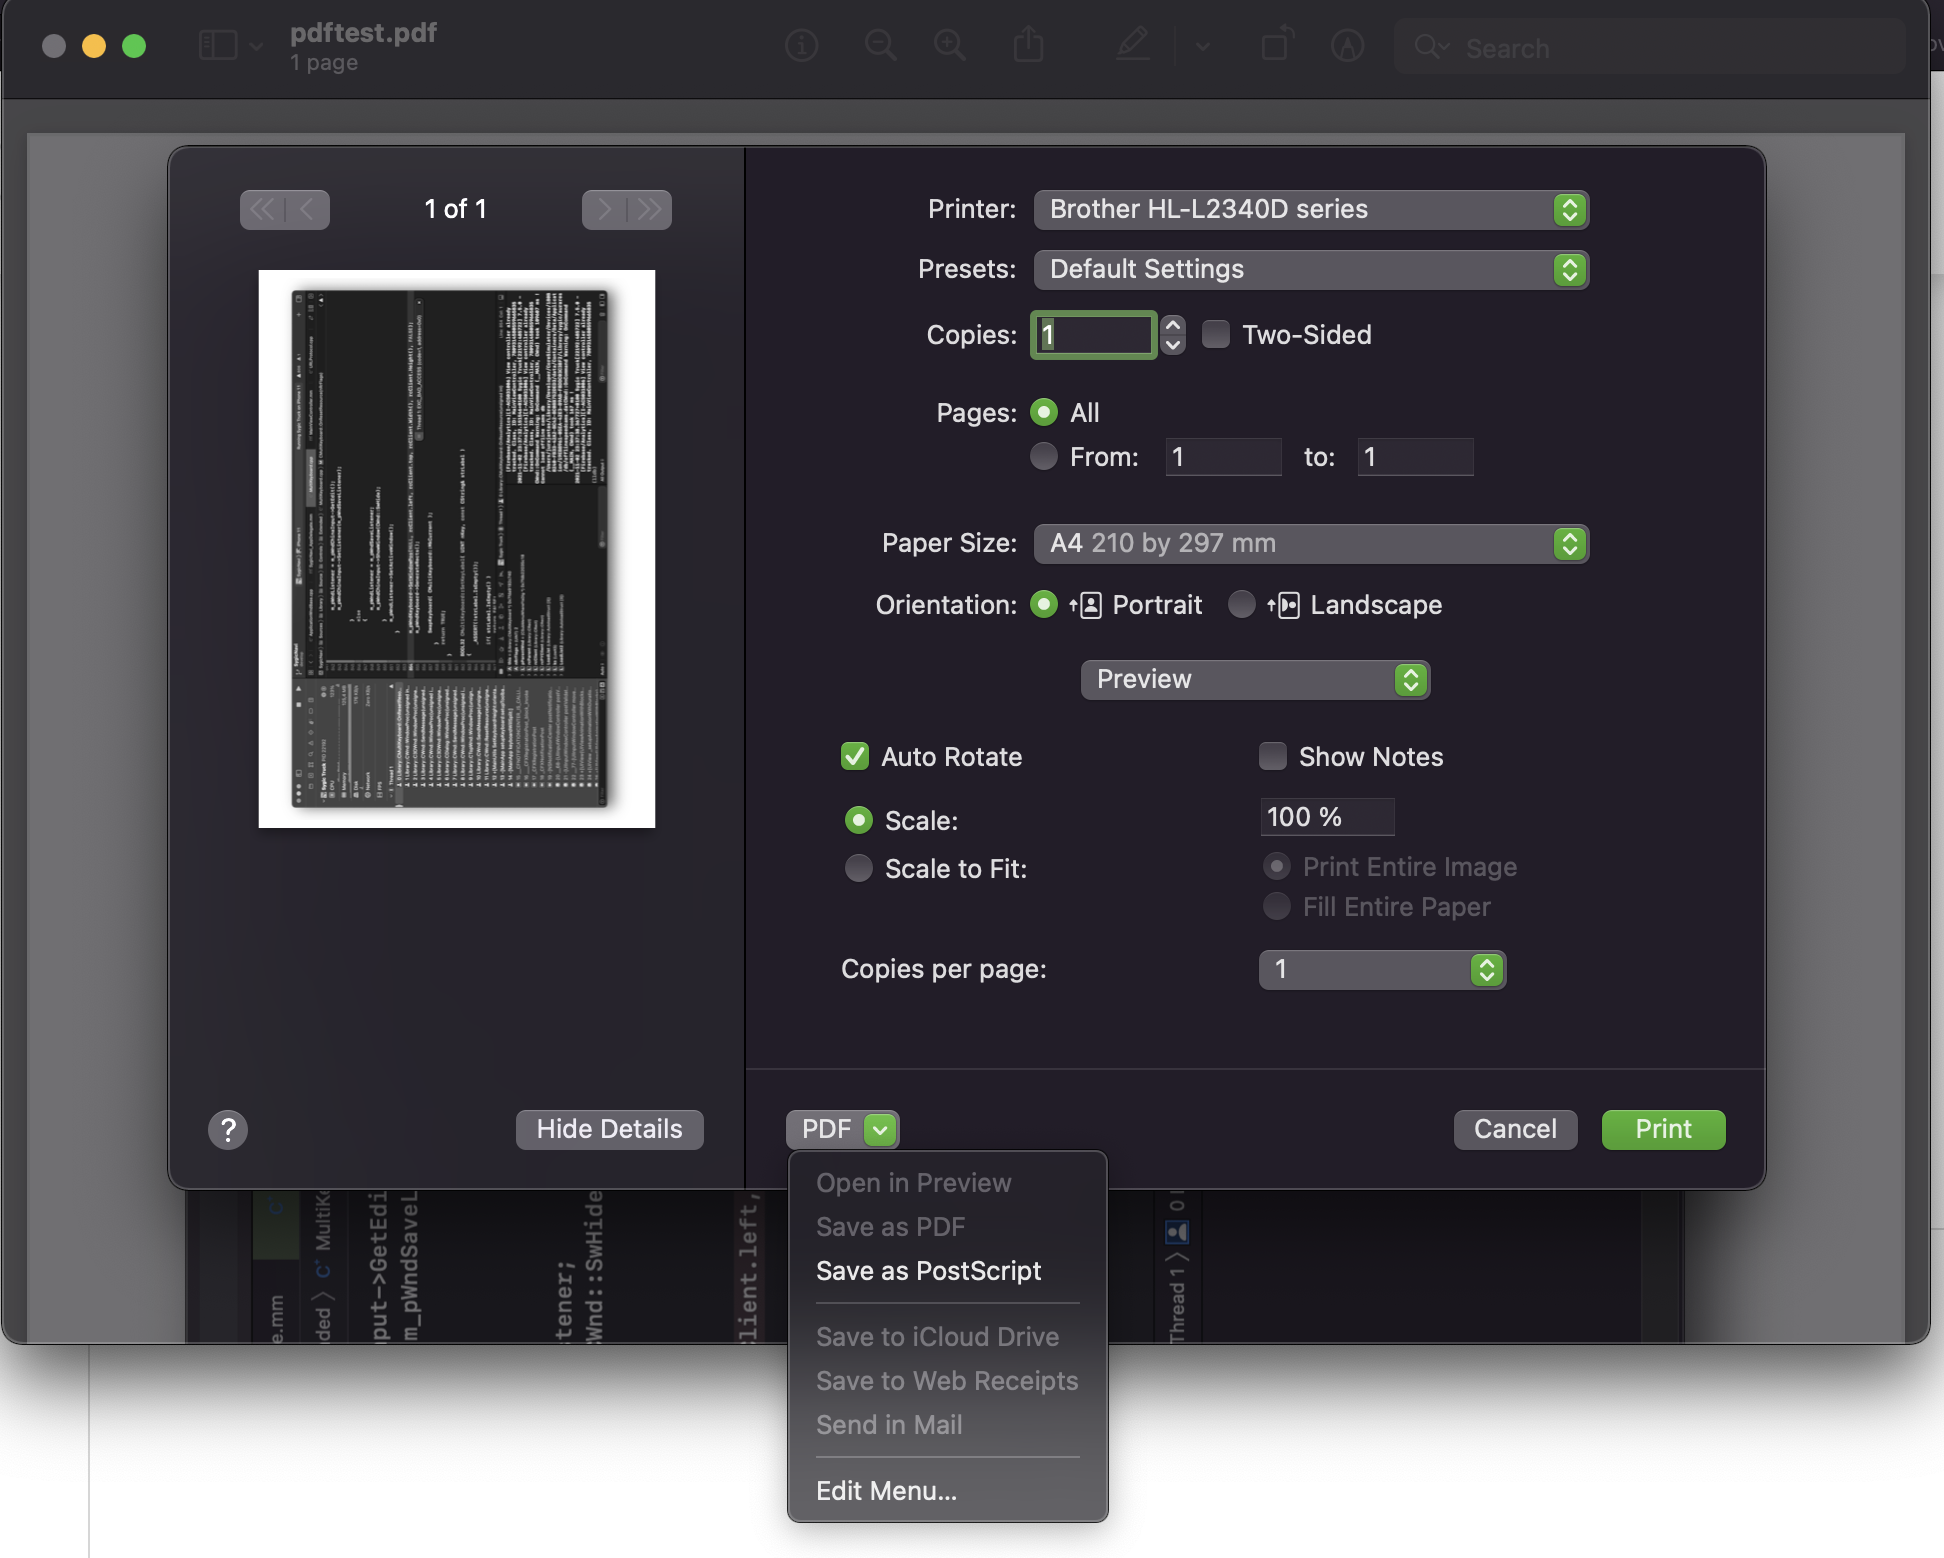This screenshot has width=1944, height=1558.
Task: Click the zoom out magnifier icon
Action: (x=880, y=46)
